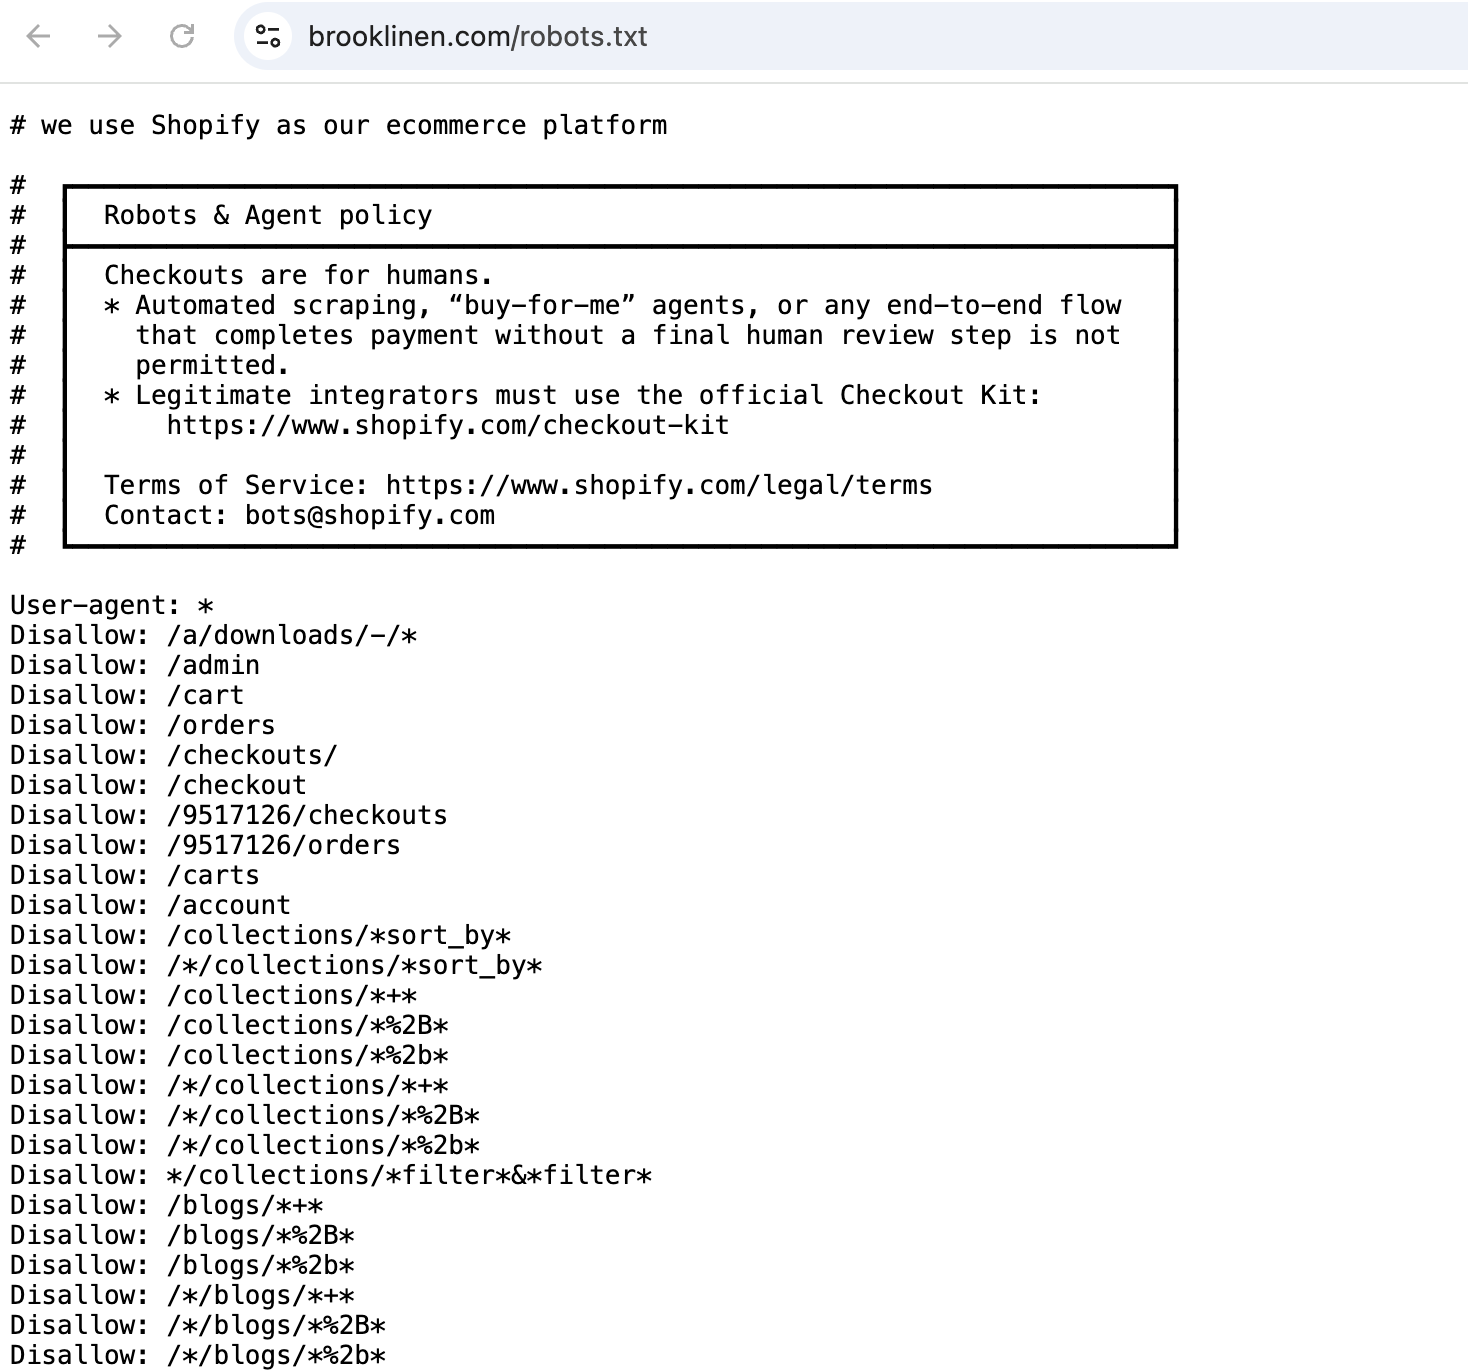Viewport: 1468px width, 1372px height.
Task: Click 'Disallow: /blogs/*%2b*' lowercase line
Action: [x=183, y=1266]
